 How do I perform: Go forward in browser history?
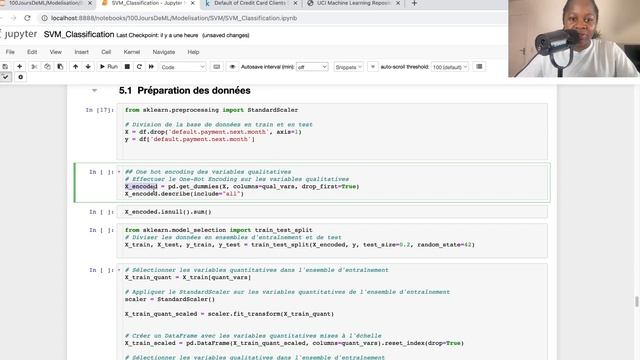(x=13, y=18)
